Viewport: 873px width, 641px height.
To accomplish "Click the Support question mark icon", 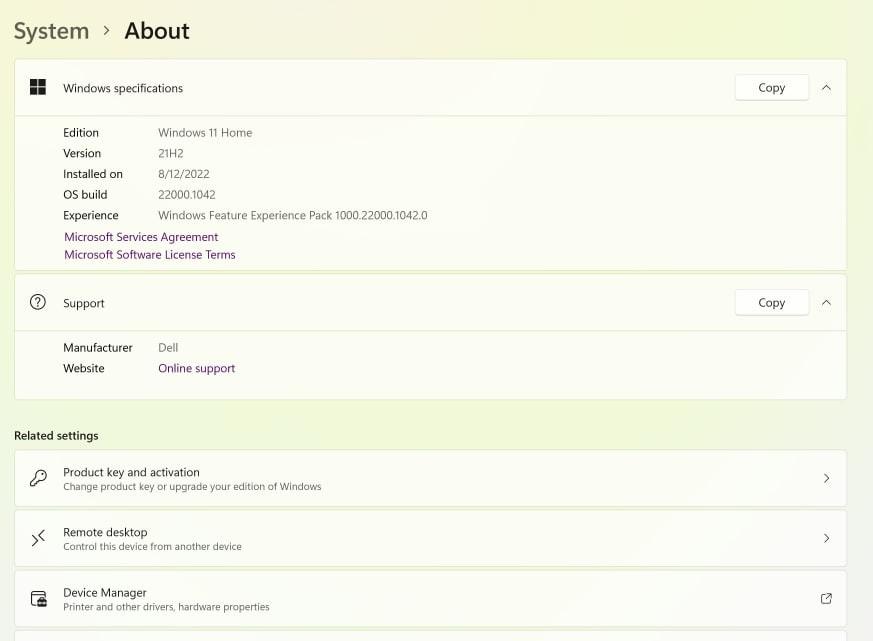I will pyautogui.click(x=38, y=302).
